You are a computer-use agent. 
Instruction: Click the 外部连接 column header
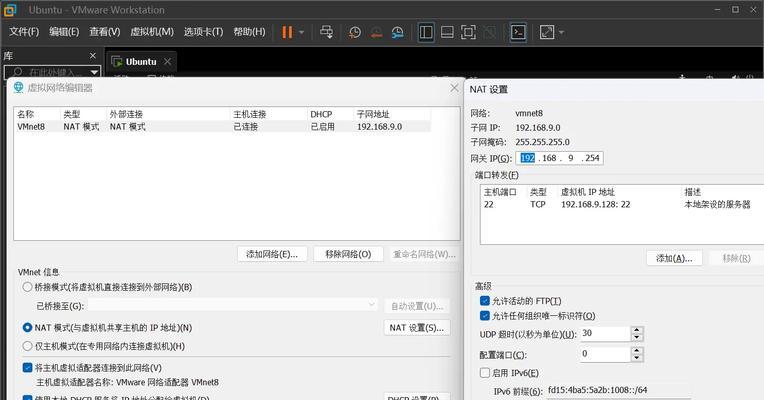pyautogui.click(x=126, y=114)
